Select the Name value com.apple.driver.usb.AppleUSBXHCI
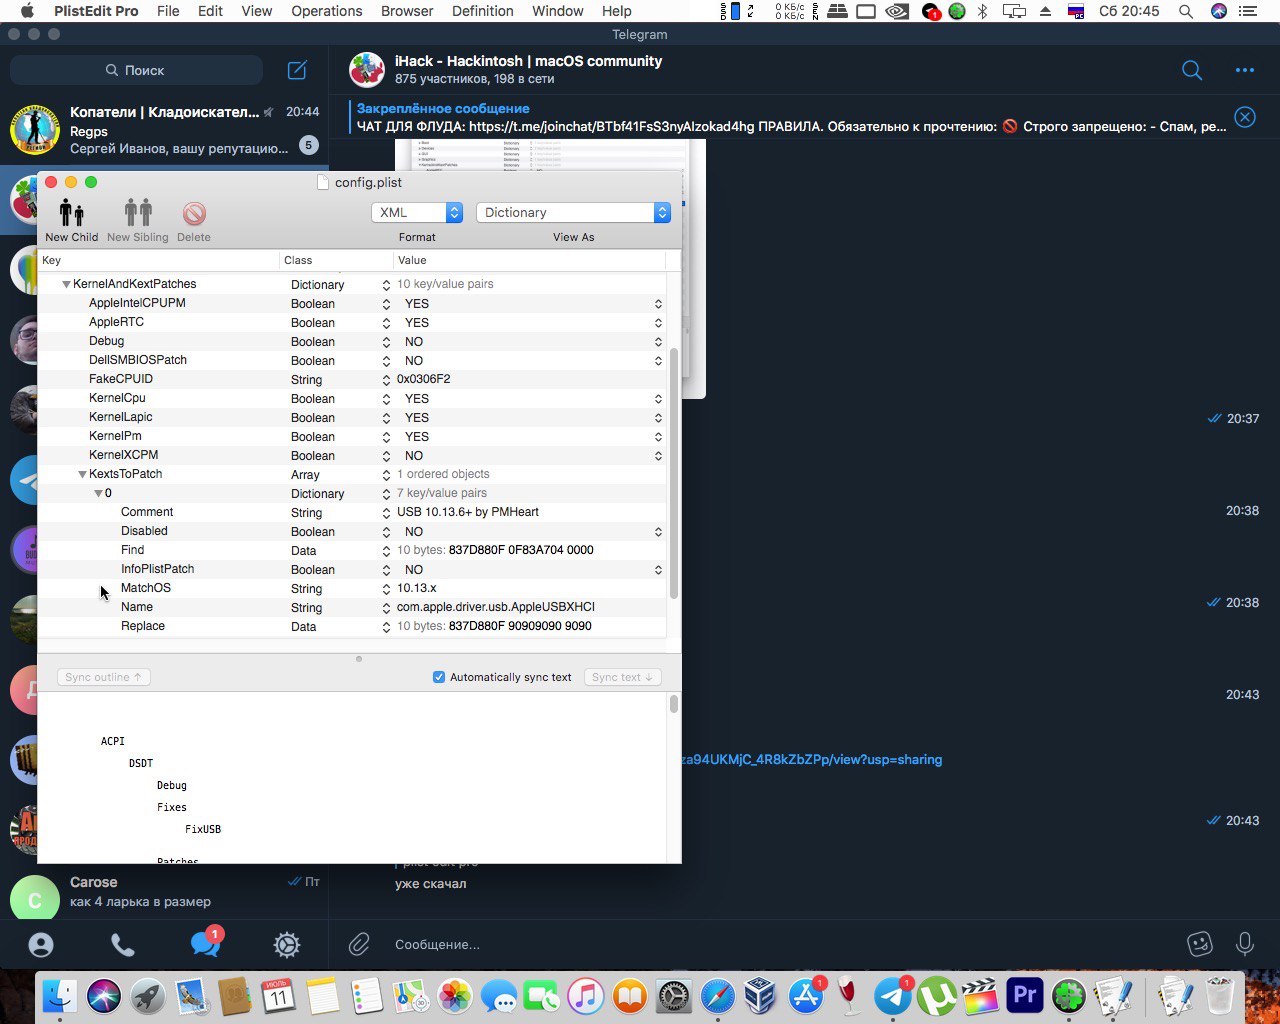 point(496,607)
